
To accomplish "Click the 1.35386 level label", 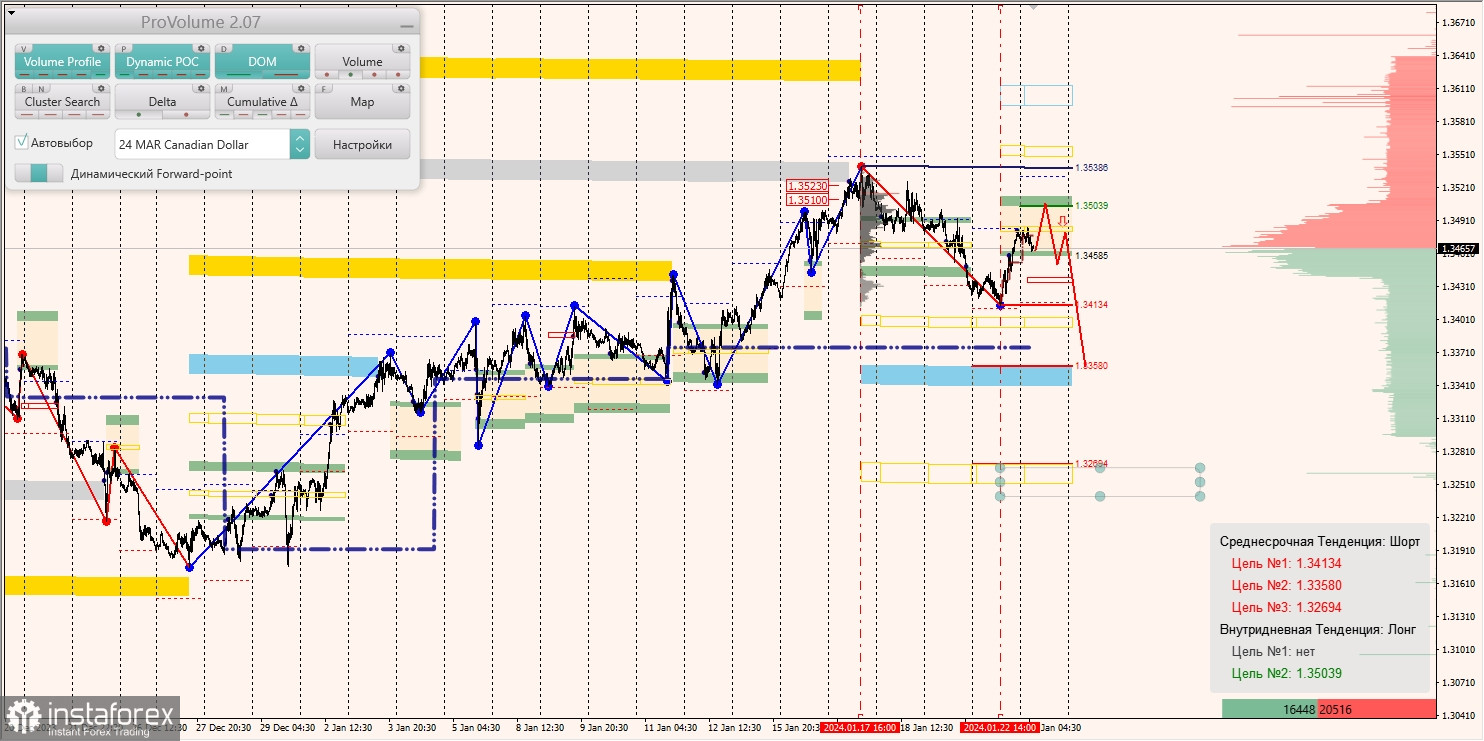I will [x=1092, y=168].
